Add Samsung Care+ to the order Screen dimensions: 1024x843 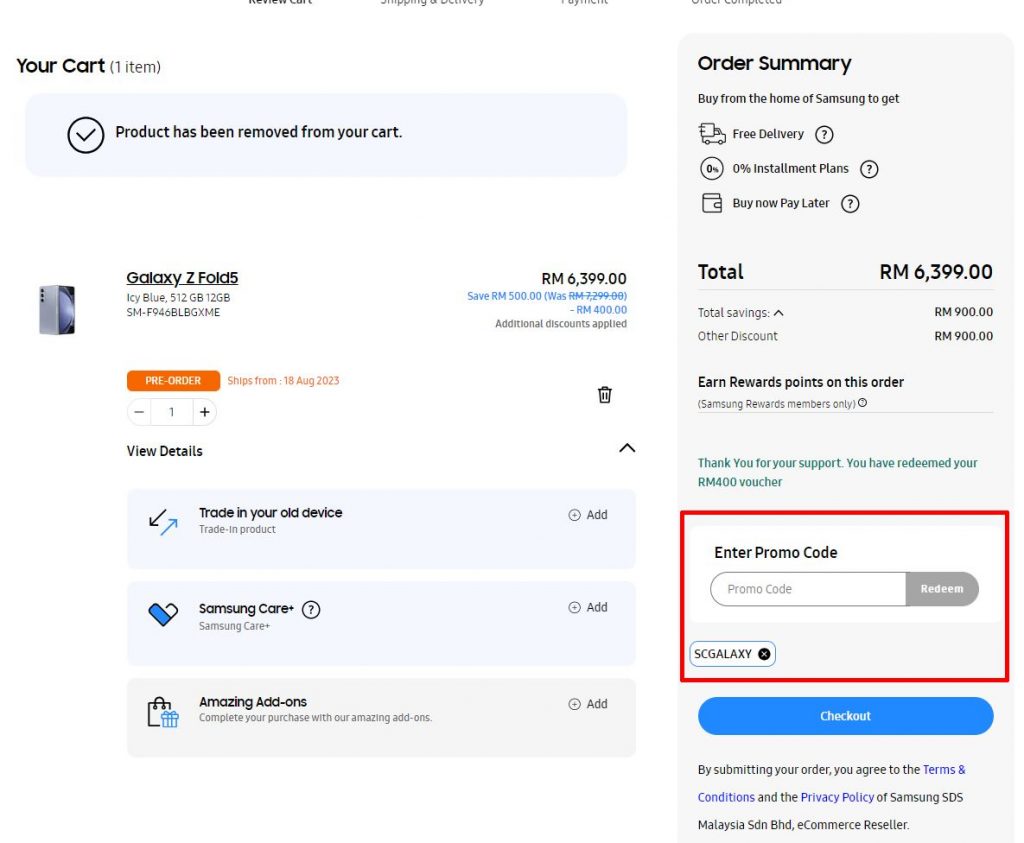tap(588, 607)
